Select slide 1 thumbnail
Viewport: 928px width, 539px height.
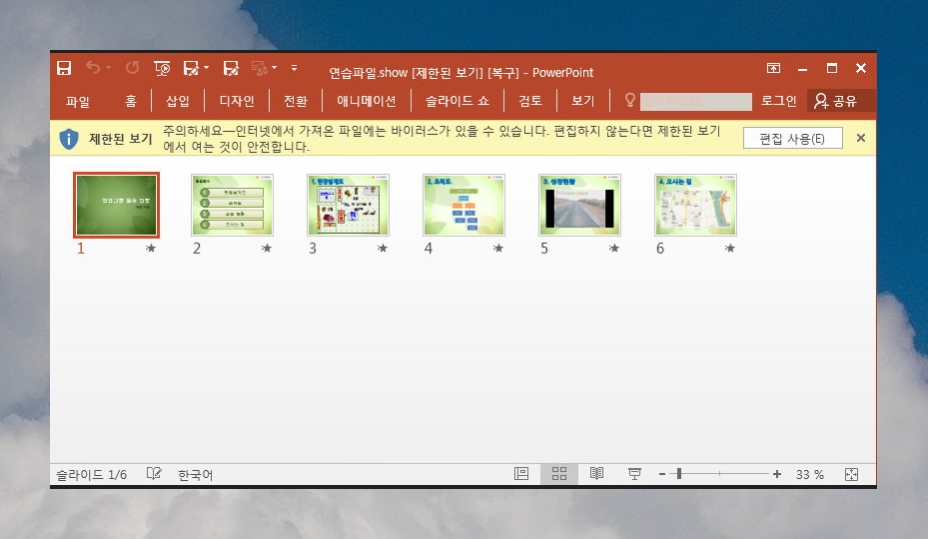coord(117,205)
